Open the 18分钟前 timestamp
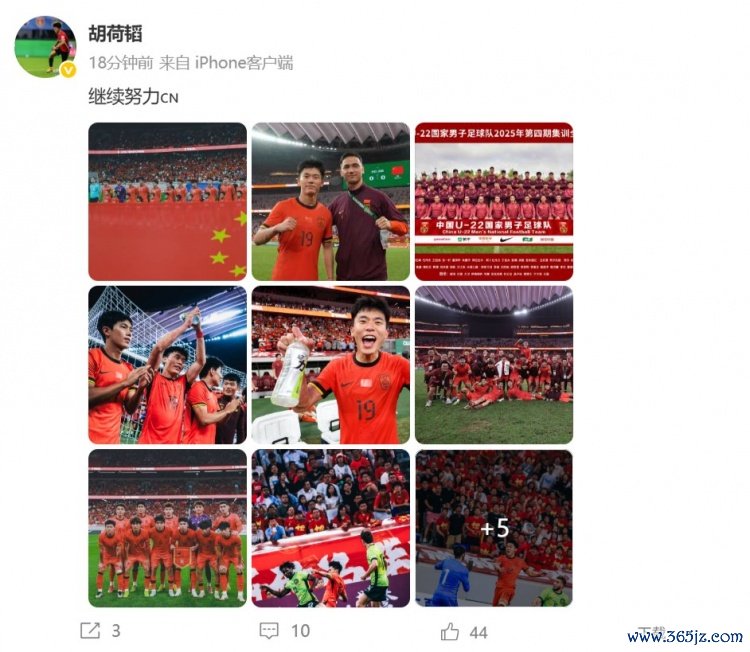The width and height of the screenshot is (750, 652). click(121, 63)
